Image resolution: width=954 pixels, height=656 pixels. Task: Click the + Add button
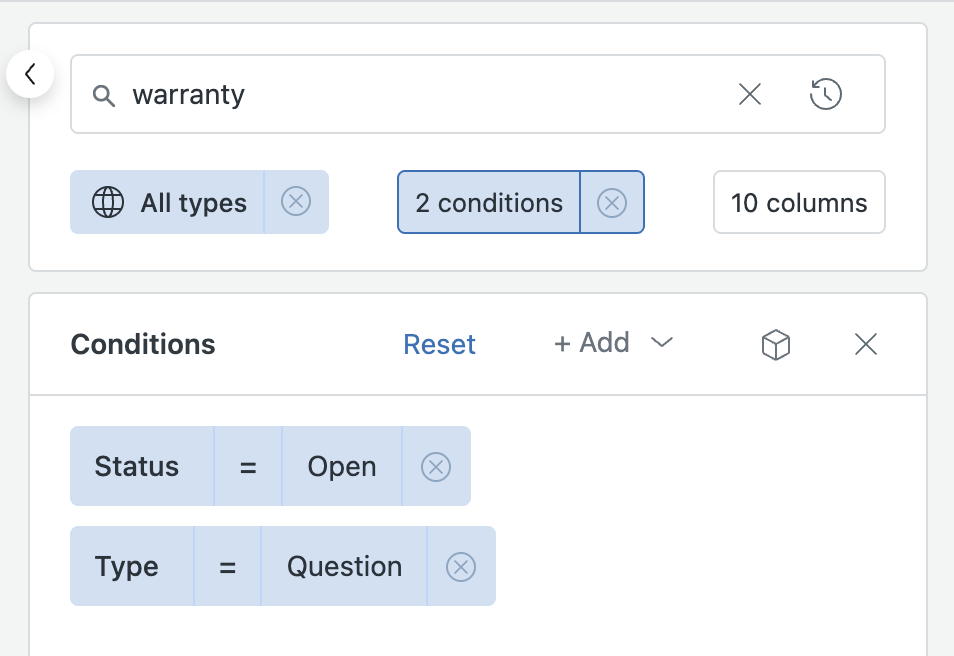click(x=591, y=343)
